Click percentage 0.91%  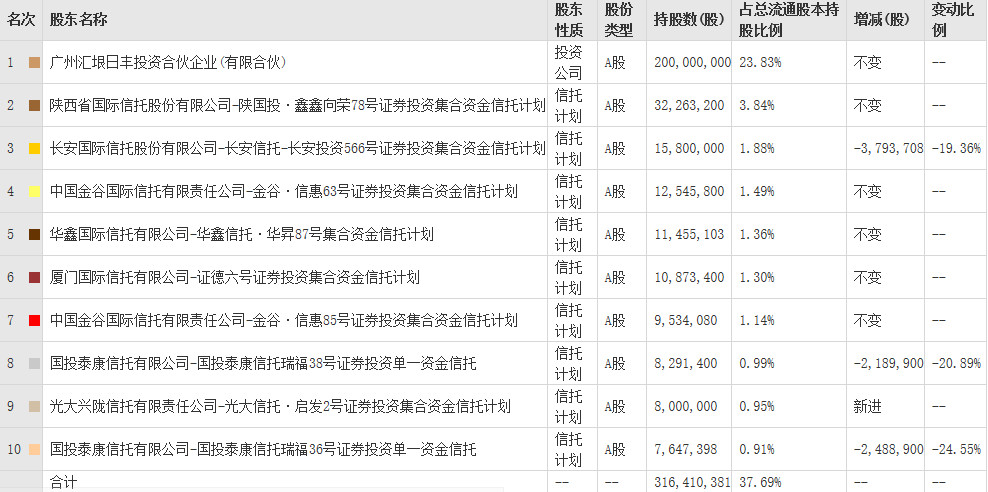757,449
